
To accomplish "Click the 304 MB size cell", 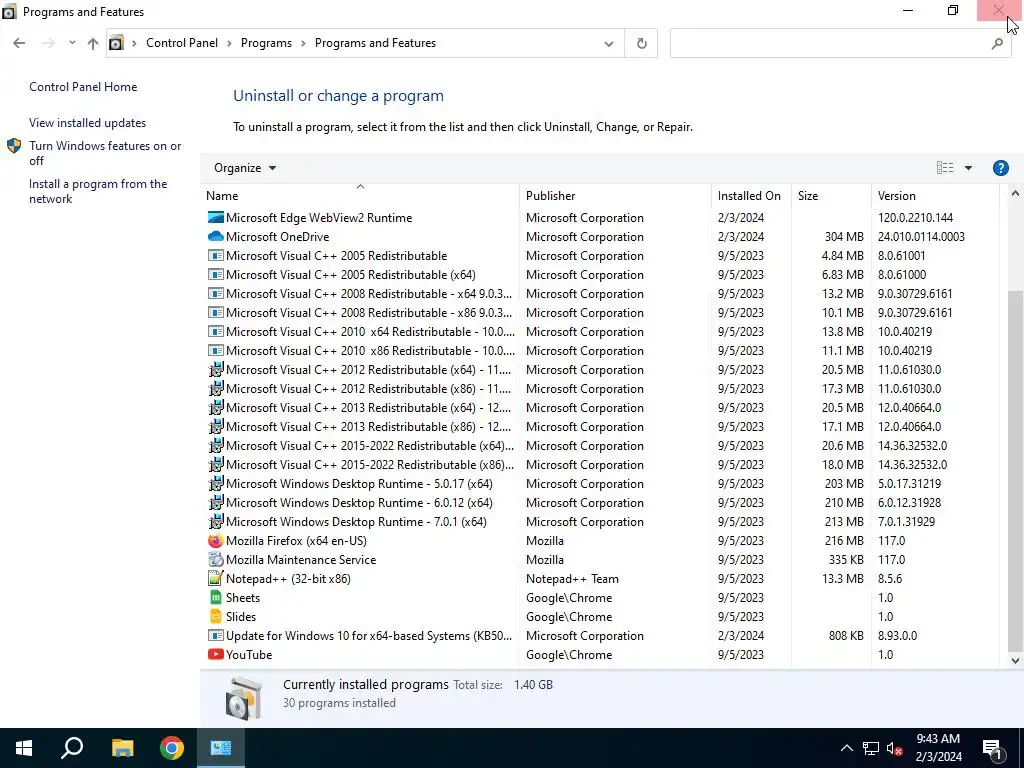I will pos(844,236).
